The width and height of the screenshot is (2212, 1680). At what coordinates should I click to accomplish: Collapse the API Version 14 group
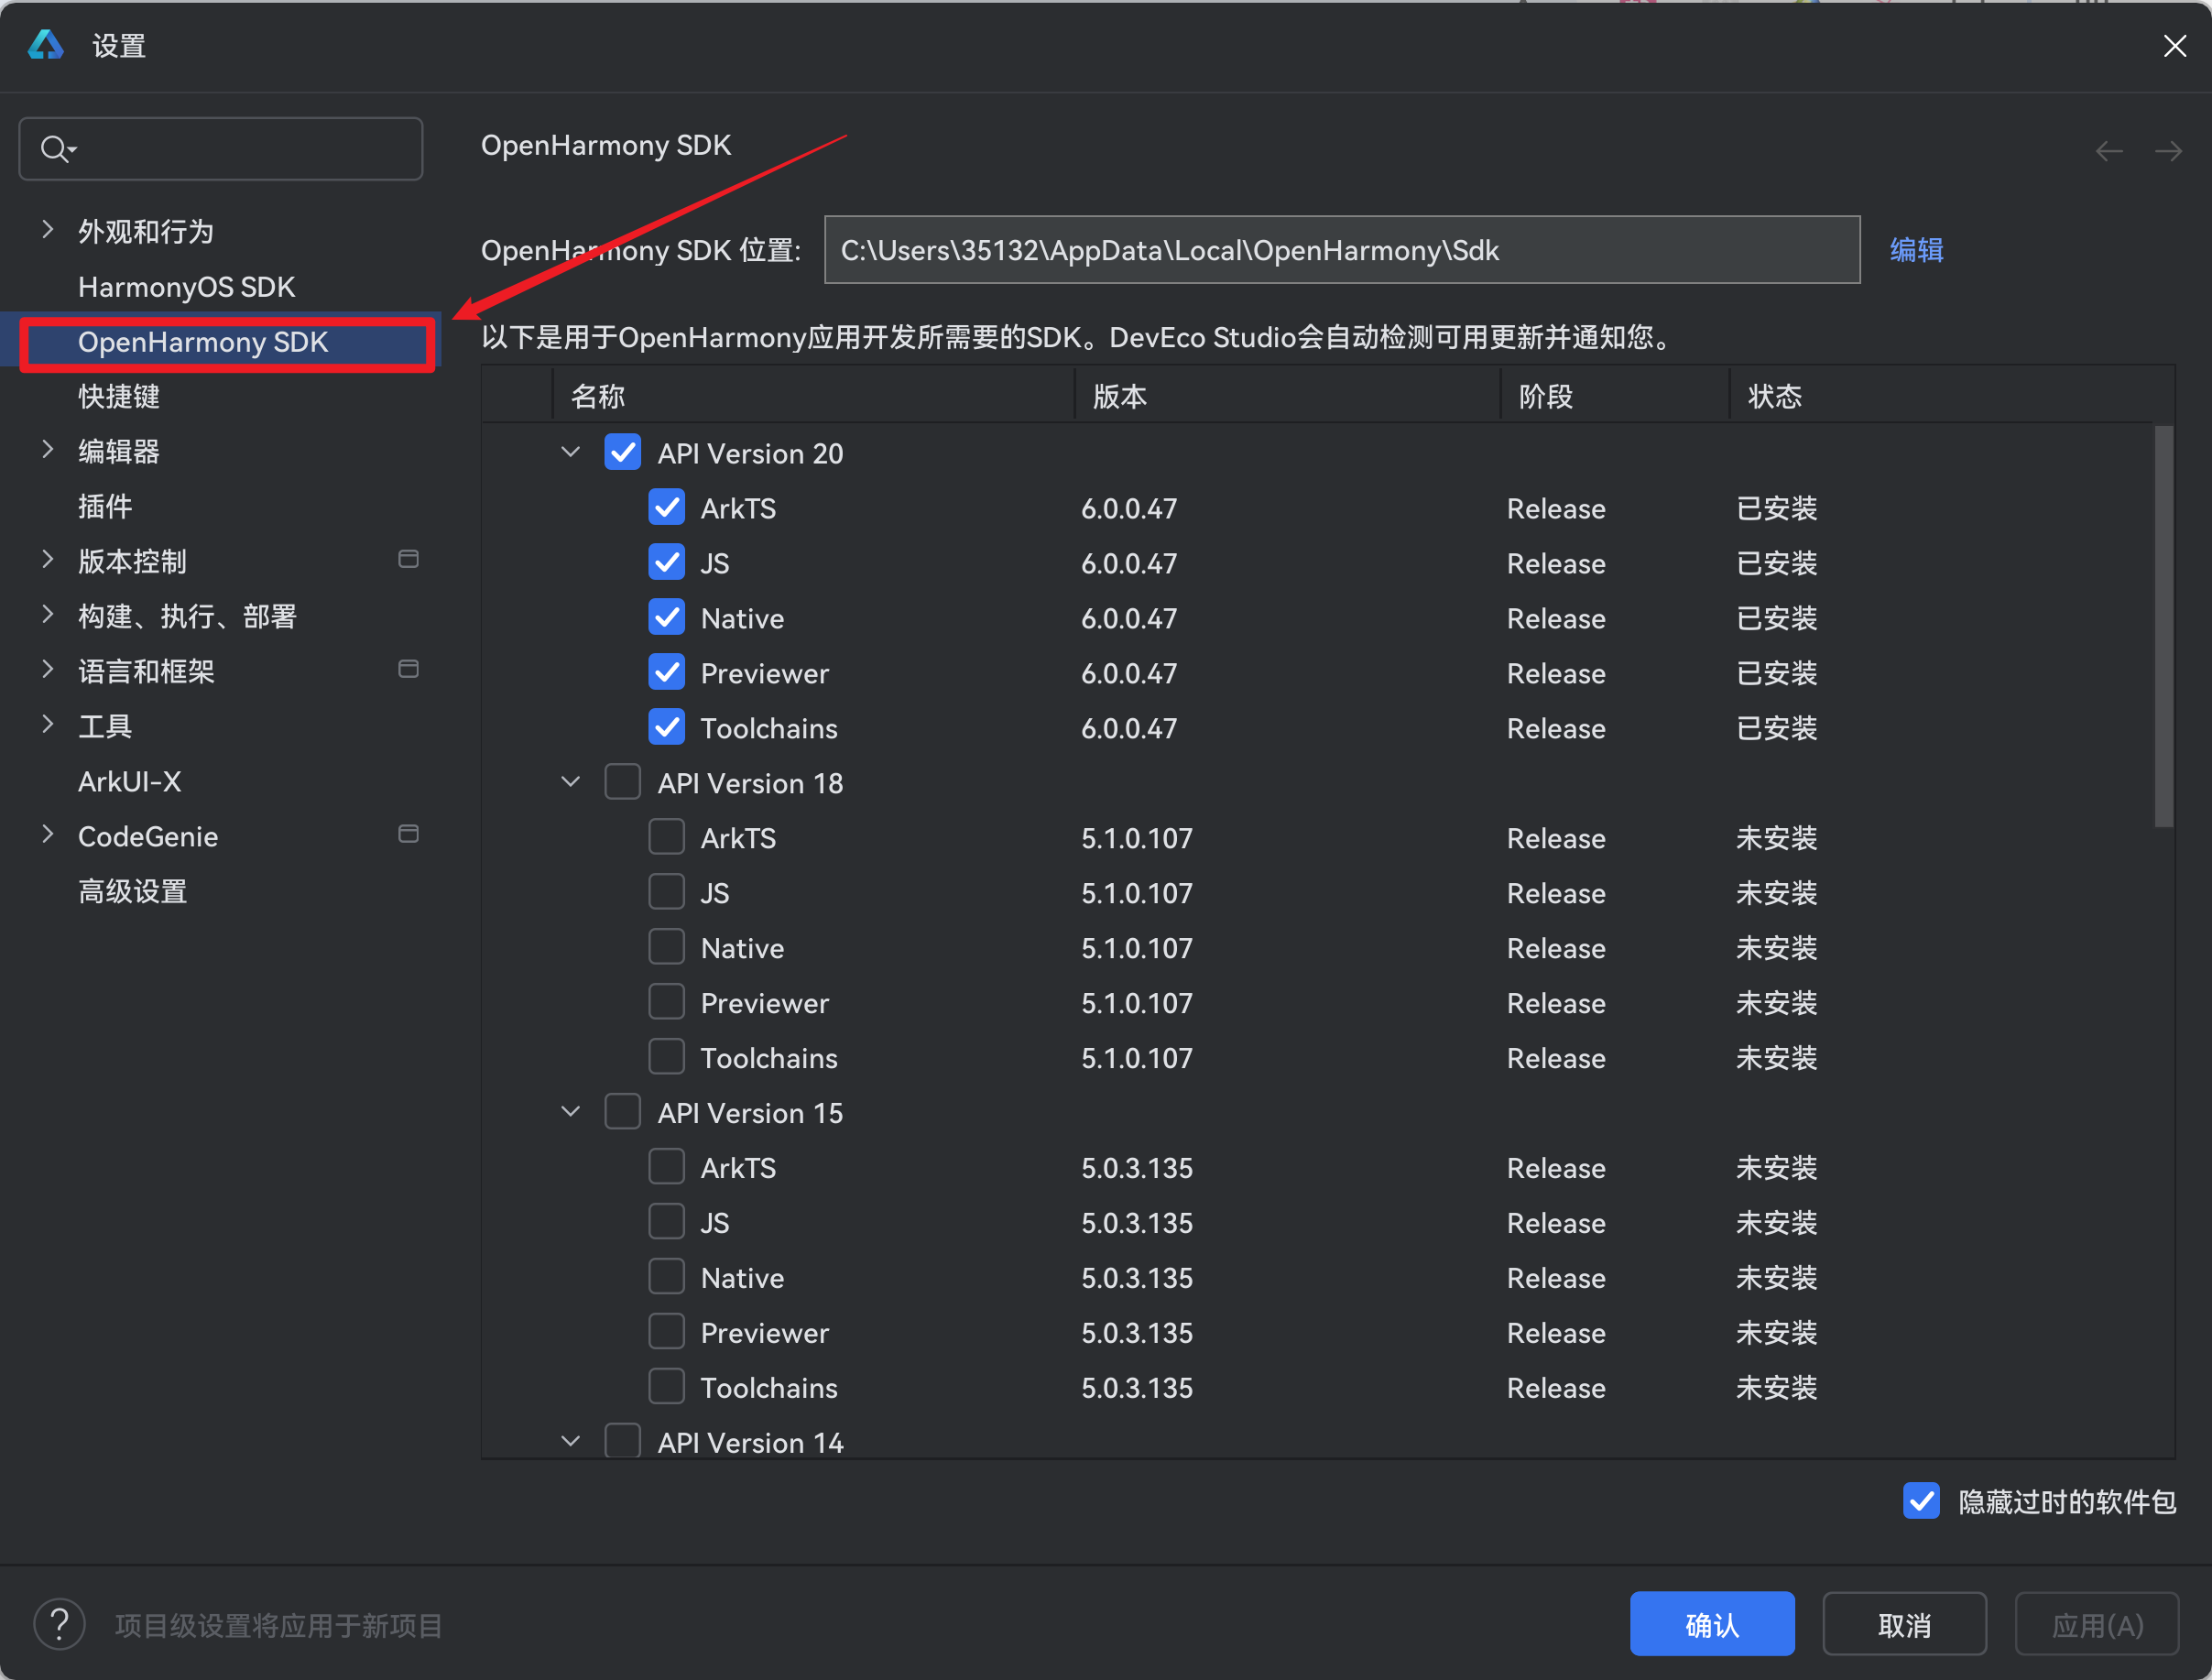(x=571, y=1441)
